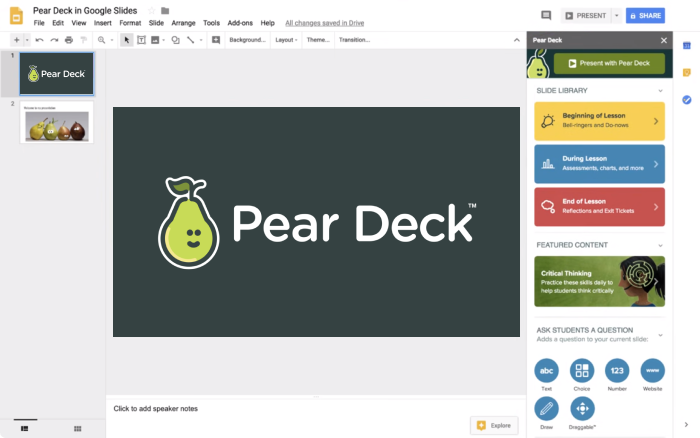Select slide 2 thumbnail with pears
The image size is (700, 438).
57,122
